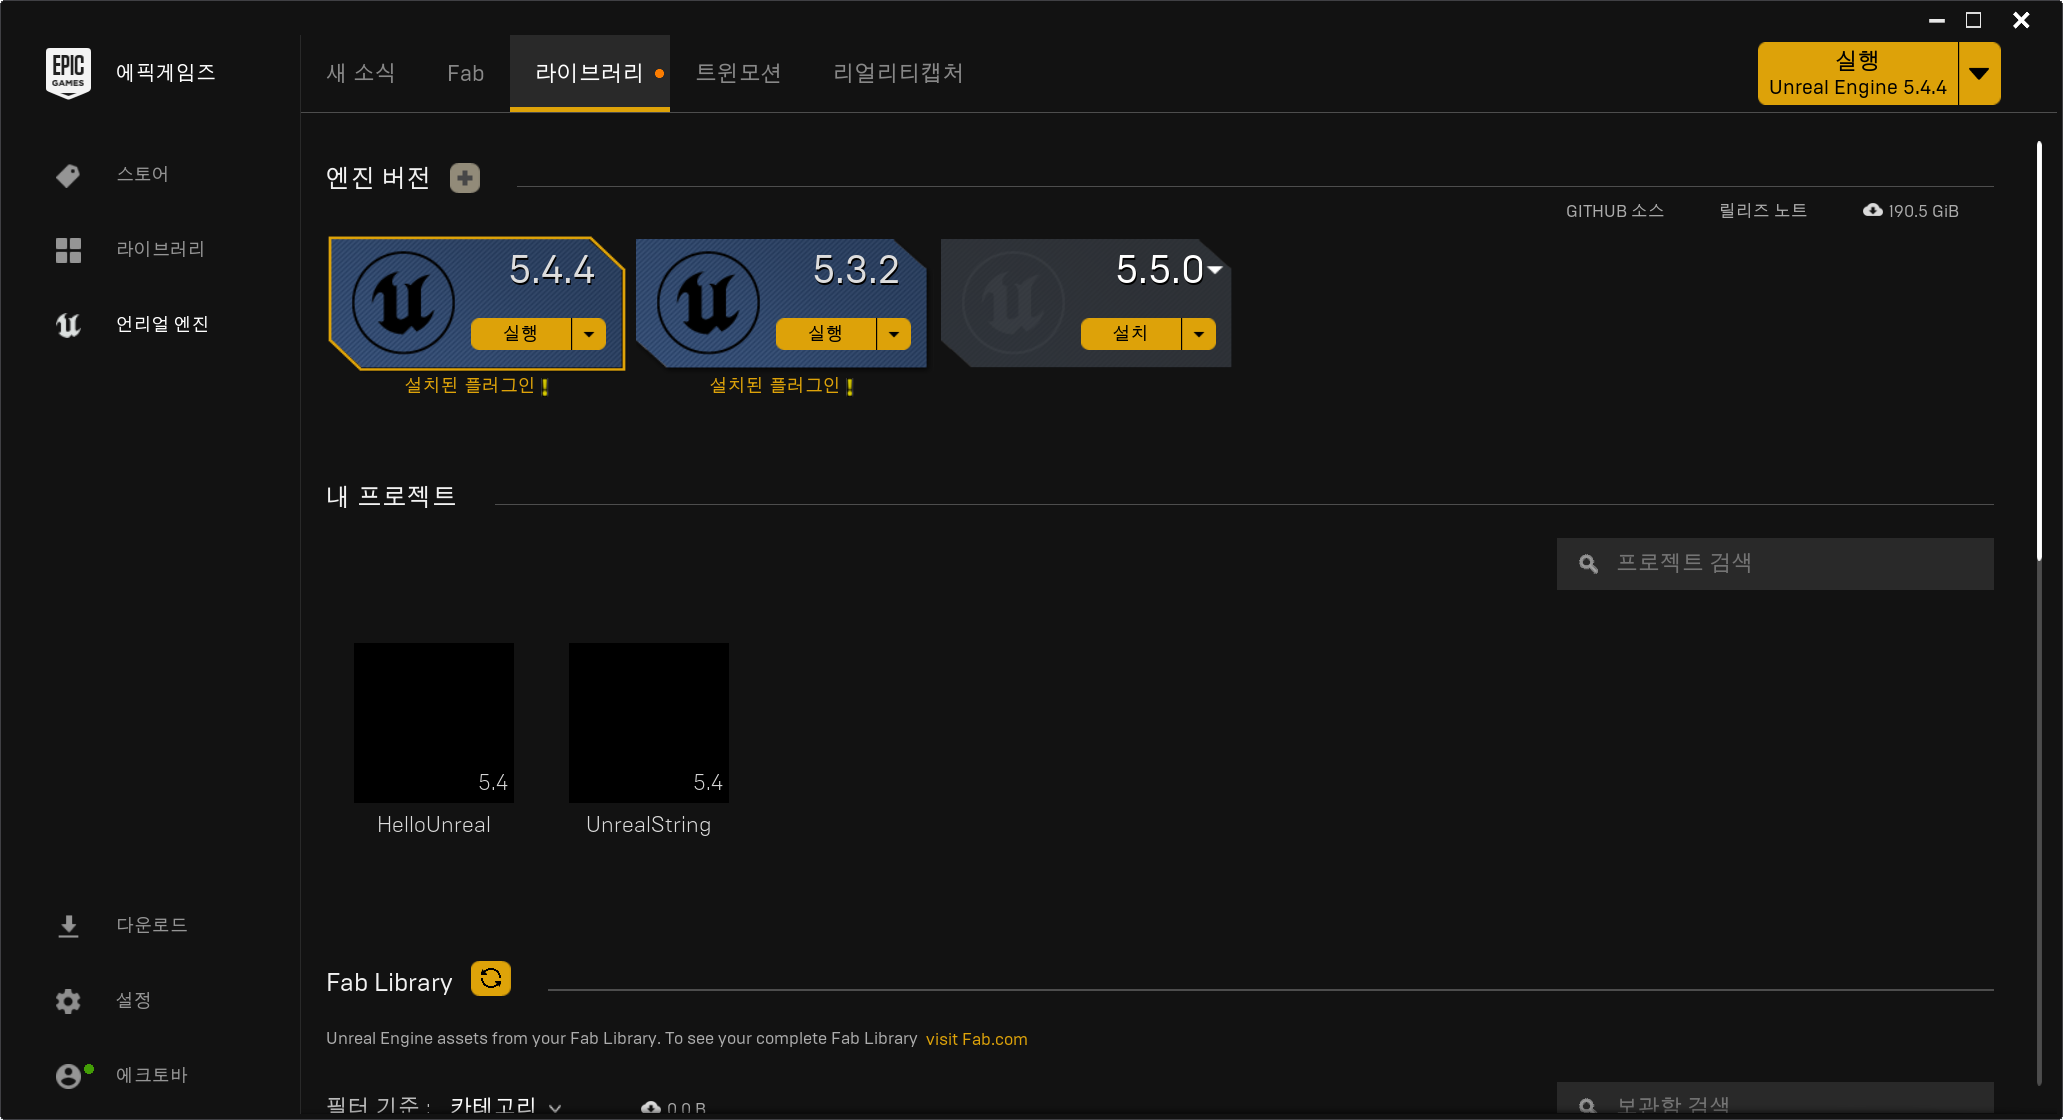Open the 다운로드 download icon

68,926
